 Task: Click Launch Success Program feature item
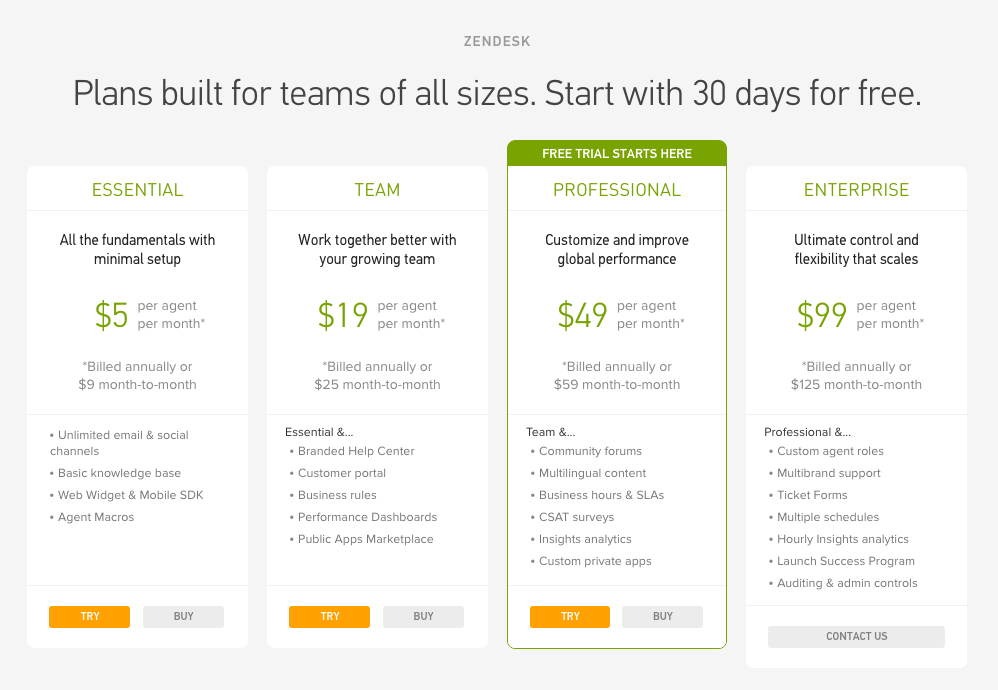846,561
